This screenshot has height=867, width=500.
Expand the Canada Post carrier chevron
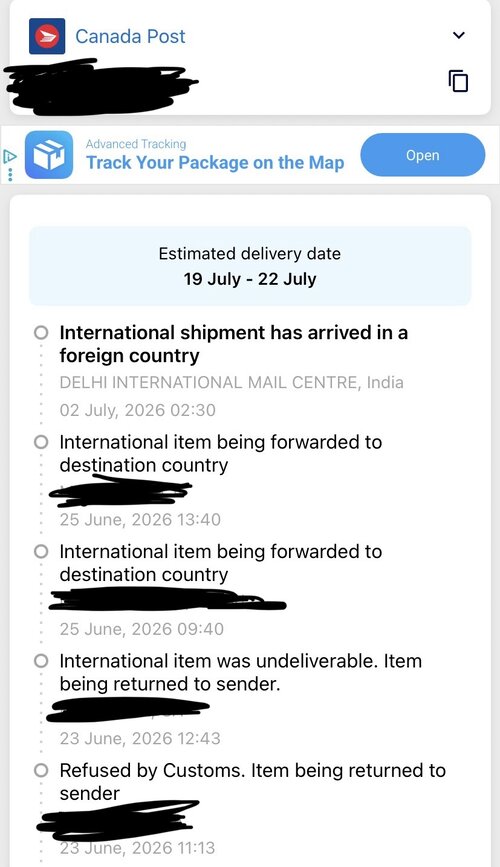click(459, 35)
